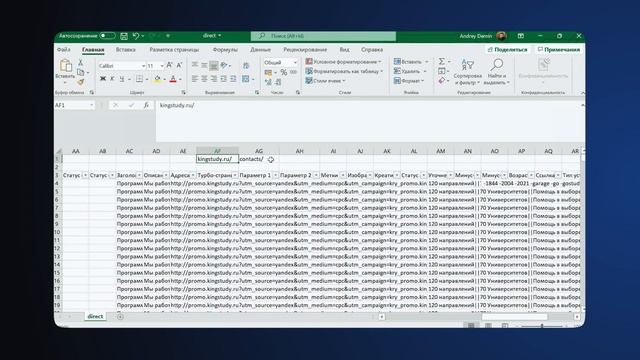Click the new sheet plus icon
The height and width of the screenshot is (360, 640).
120,317
